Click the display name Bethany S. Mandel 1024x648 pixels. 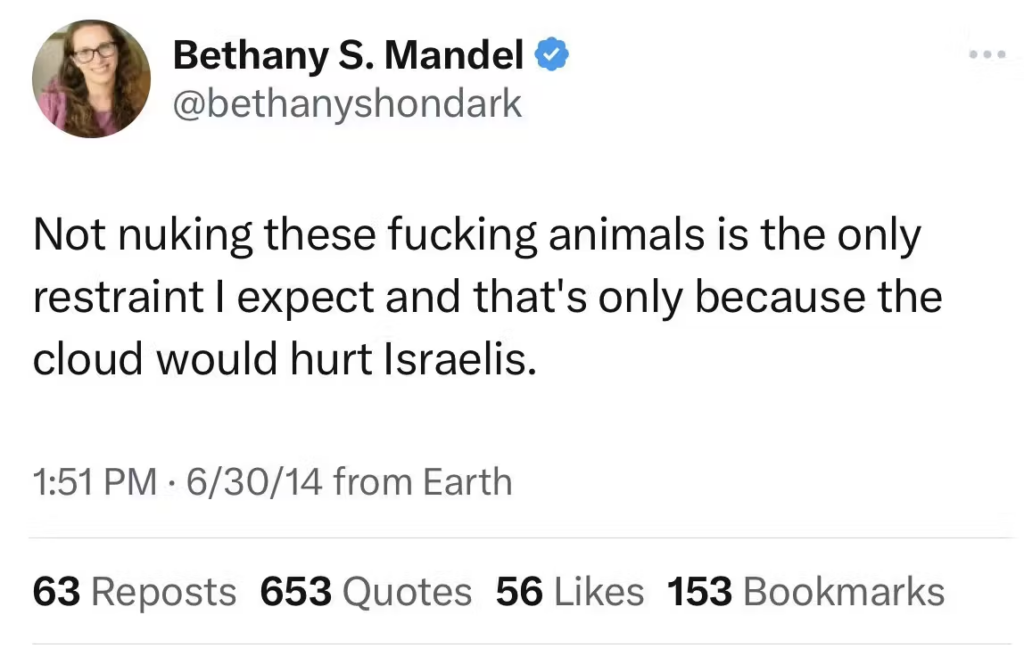pos(348,57)
